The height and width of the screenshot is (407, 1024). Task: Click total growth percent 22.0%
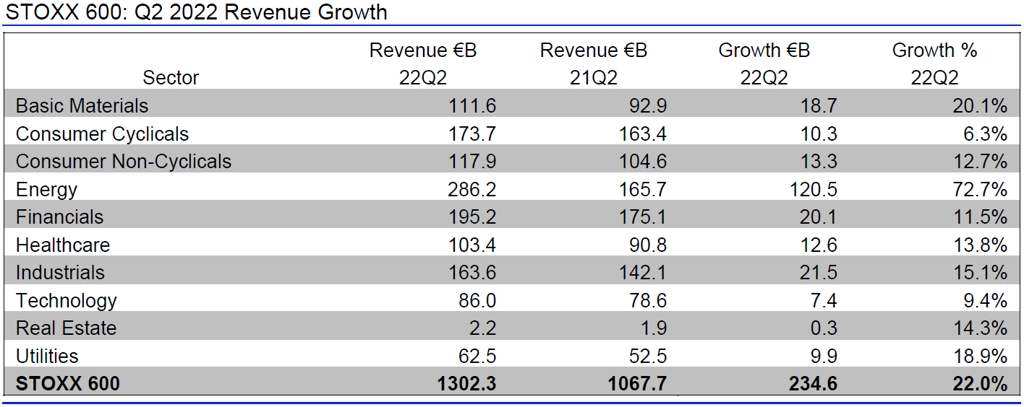tap(979, 384)
